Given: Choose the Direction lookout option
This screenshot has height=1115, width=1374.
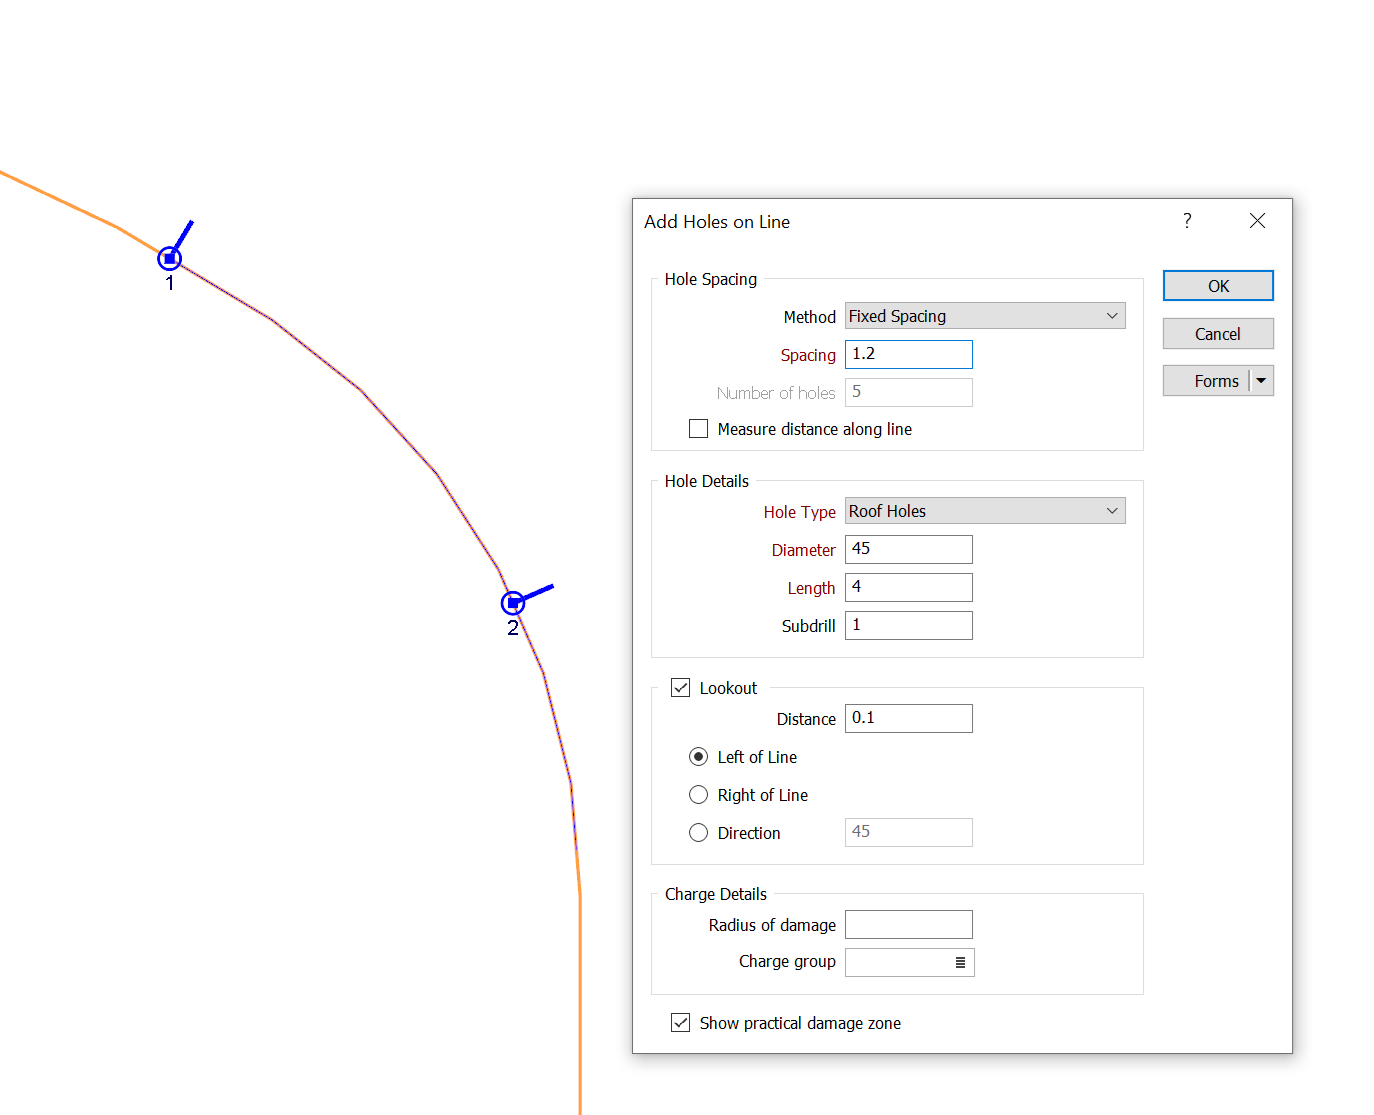Looking at the screenshot, I should click(x=698, y=832).
